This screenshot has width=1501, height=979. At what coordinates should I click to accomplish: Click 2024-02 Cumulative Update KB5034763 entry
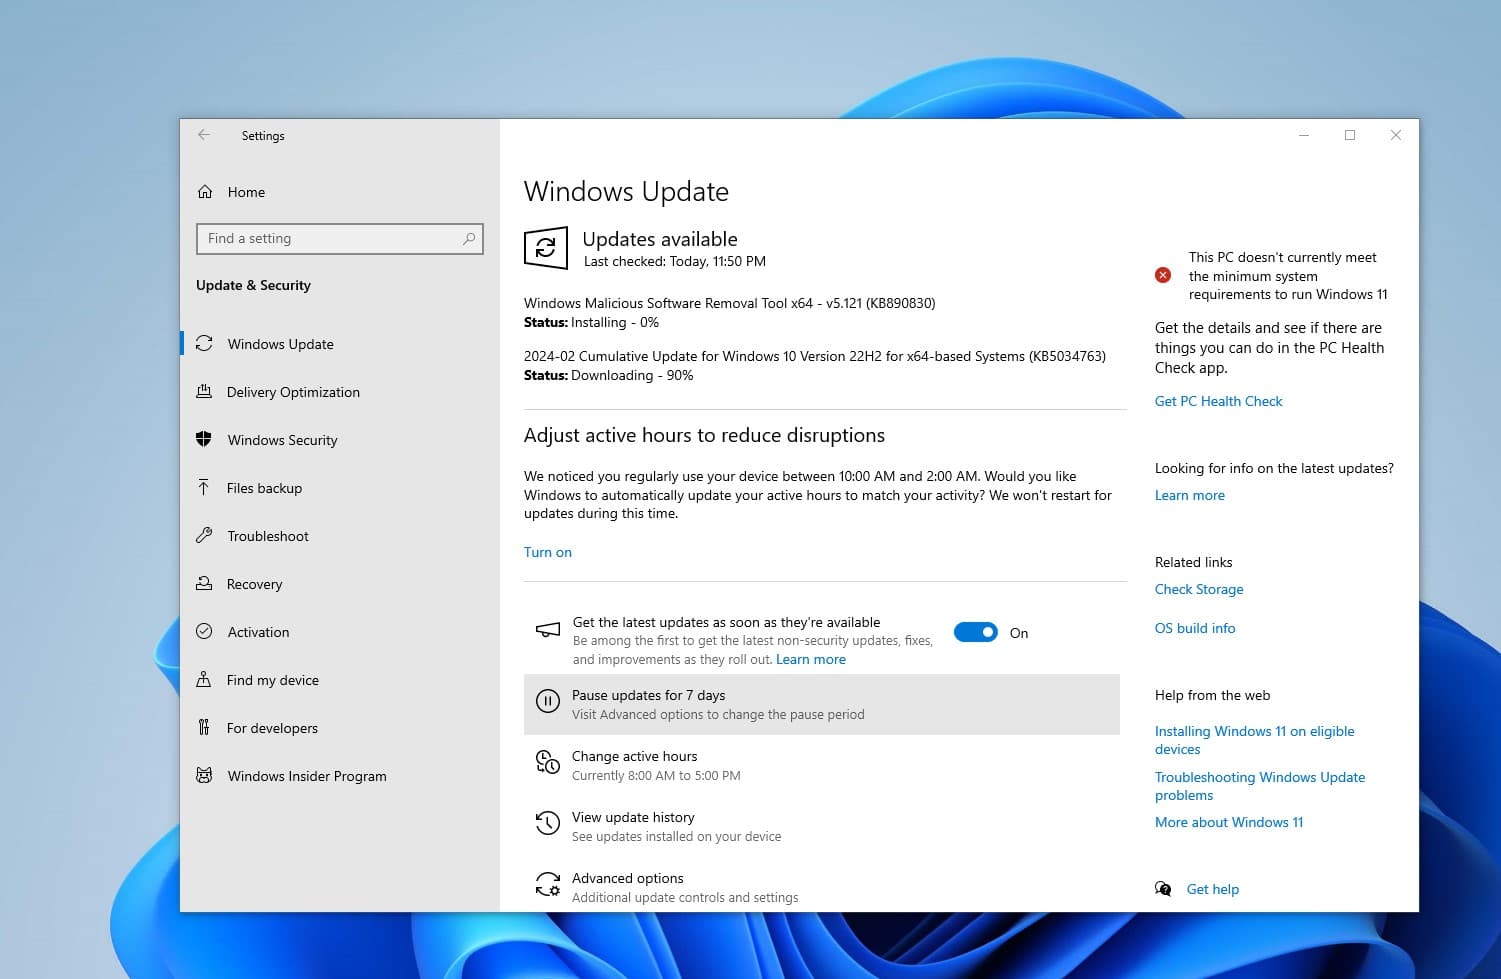pos(815,356)
